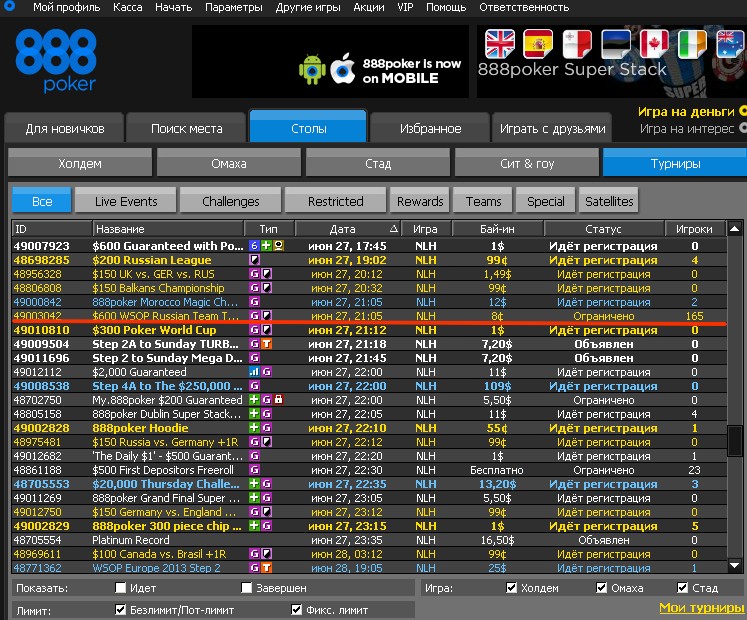Image resolution: width=747 pixels, height=620 pixels.
Task: Switch to the Избранное tab
Action: click(x=430, y=128)
